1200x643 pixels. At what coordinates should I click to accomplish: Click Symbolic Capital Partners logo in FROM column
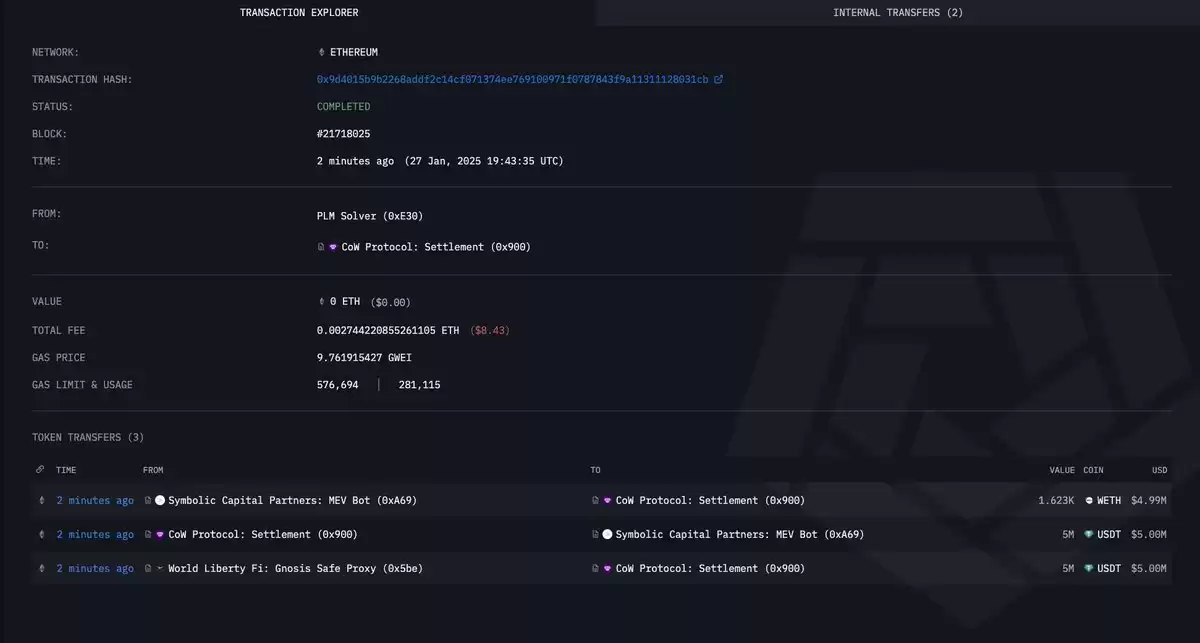[x=160, y=501]
